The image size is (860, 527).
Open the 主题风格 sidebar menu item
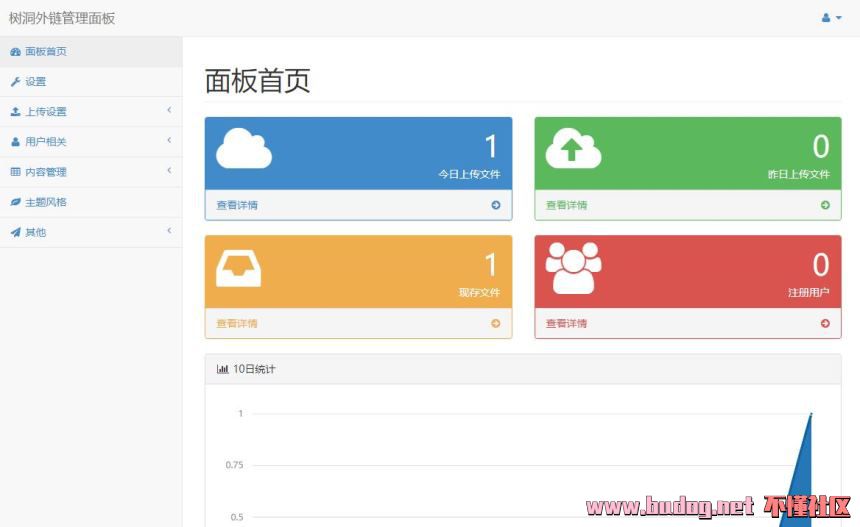click(91, 202)
